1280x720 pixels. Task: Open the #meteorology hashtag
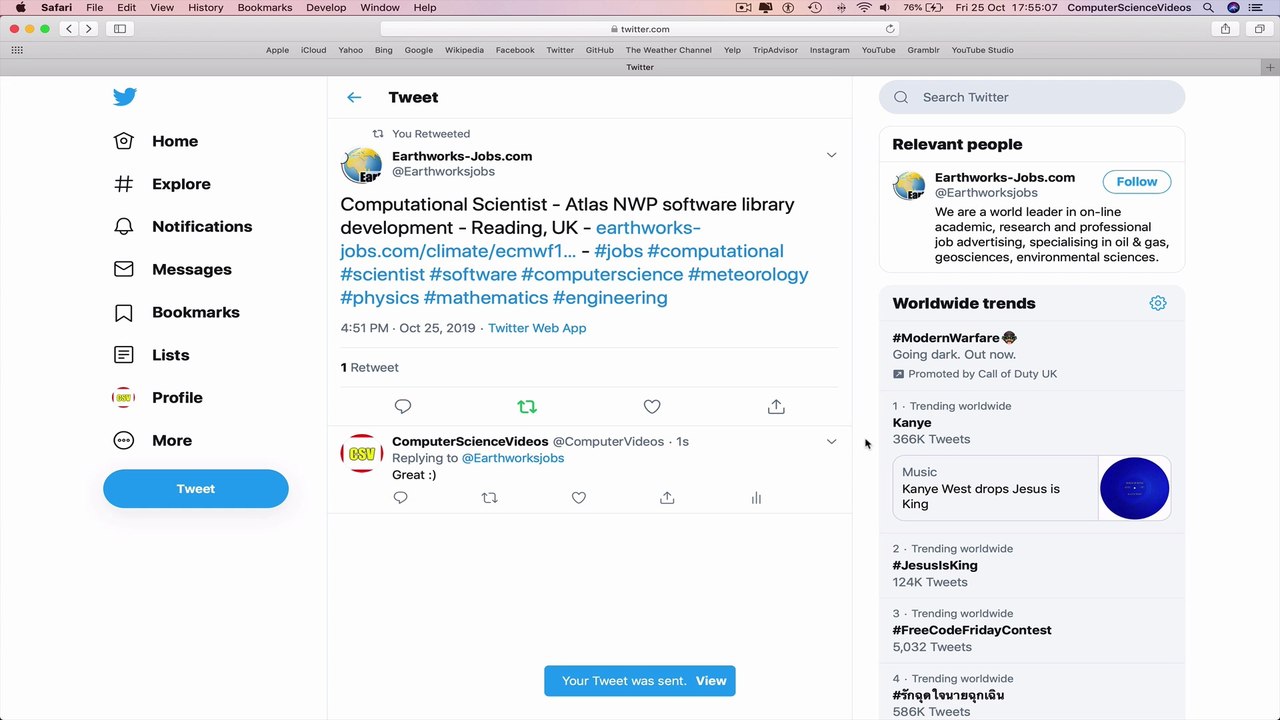[x=748, y=274]
